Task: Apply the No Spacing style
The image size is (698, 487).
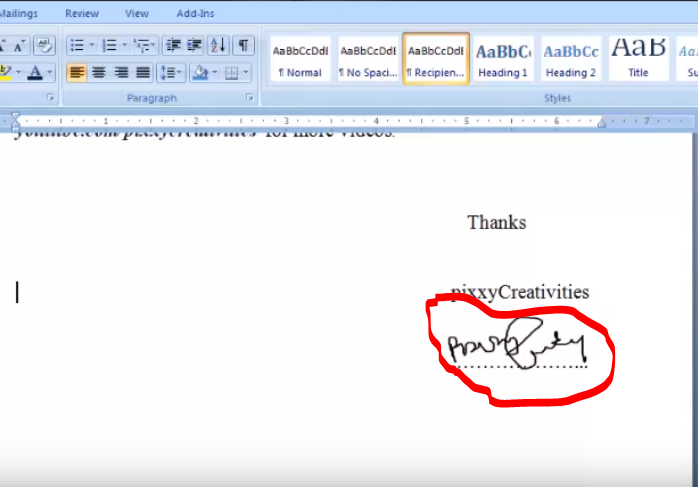Action: (x=368, y=59)
